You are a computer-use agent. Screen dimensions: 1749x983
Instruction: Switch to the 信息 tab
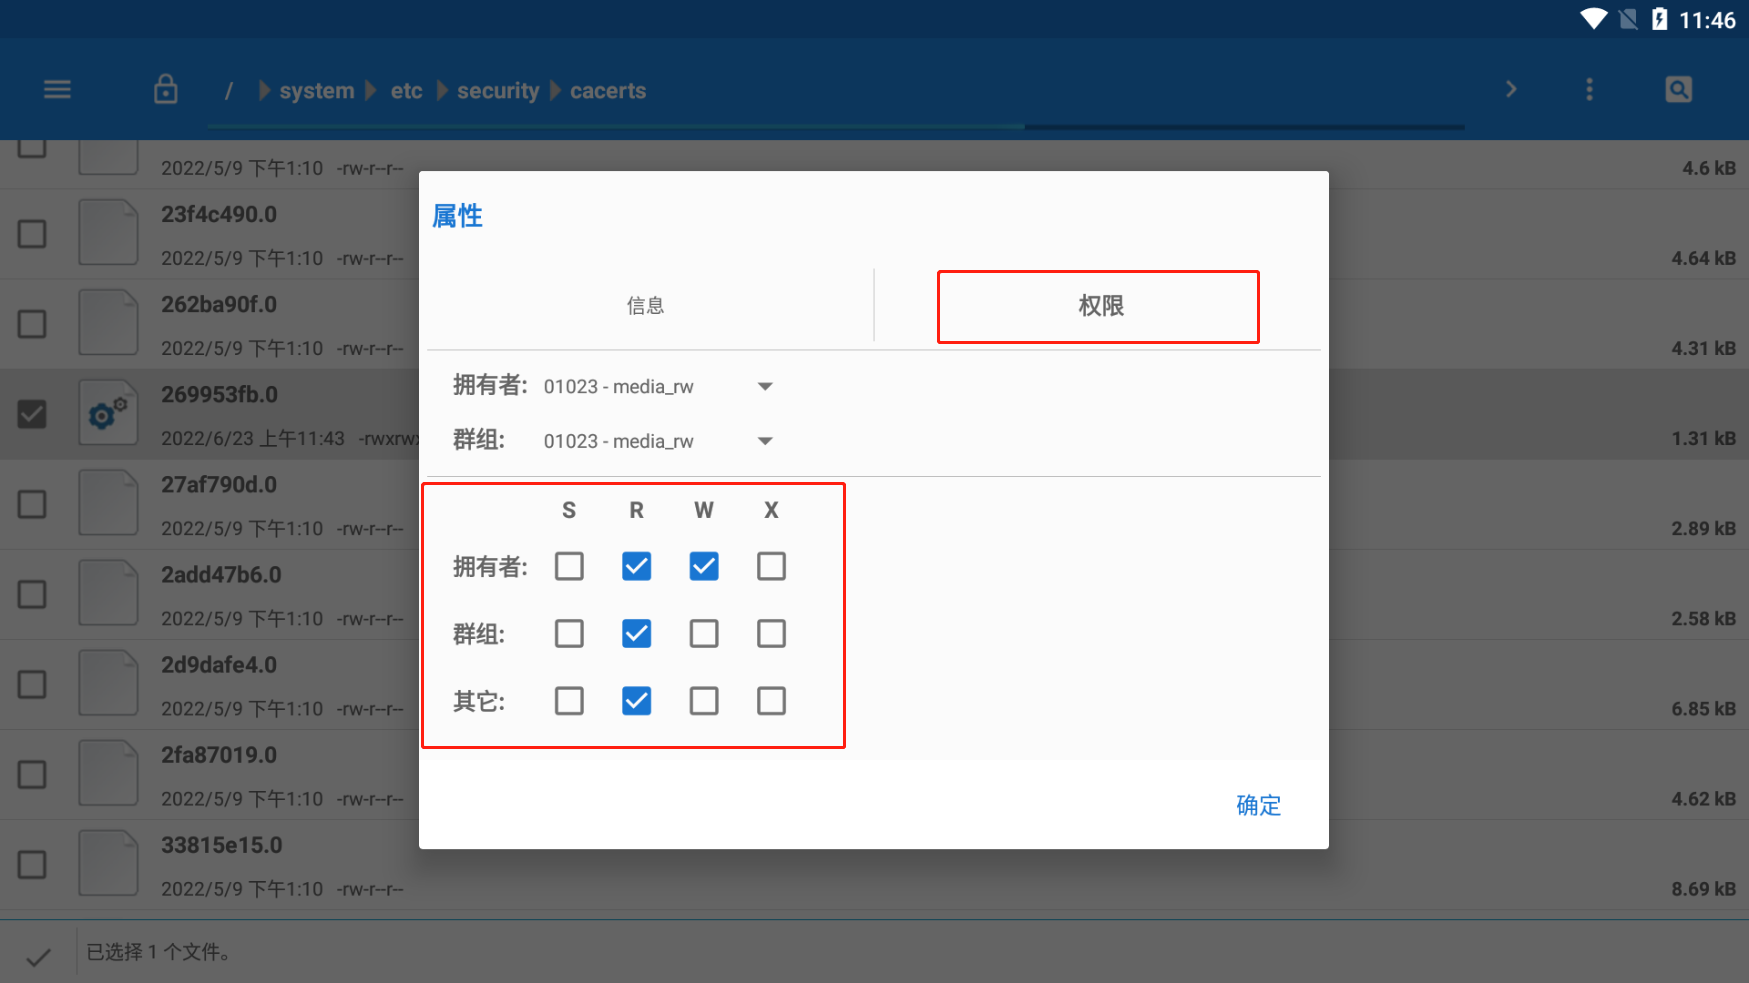click(x=646, y=306)
